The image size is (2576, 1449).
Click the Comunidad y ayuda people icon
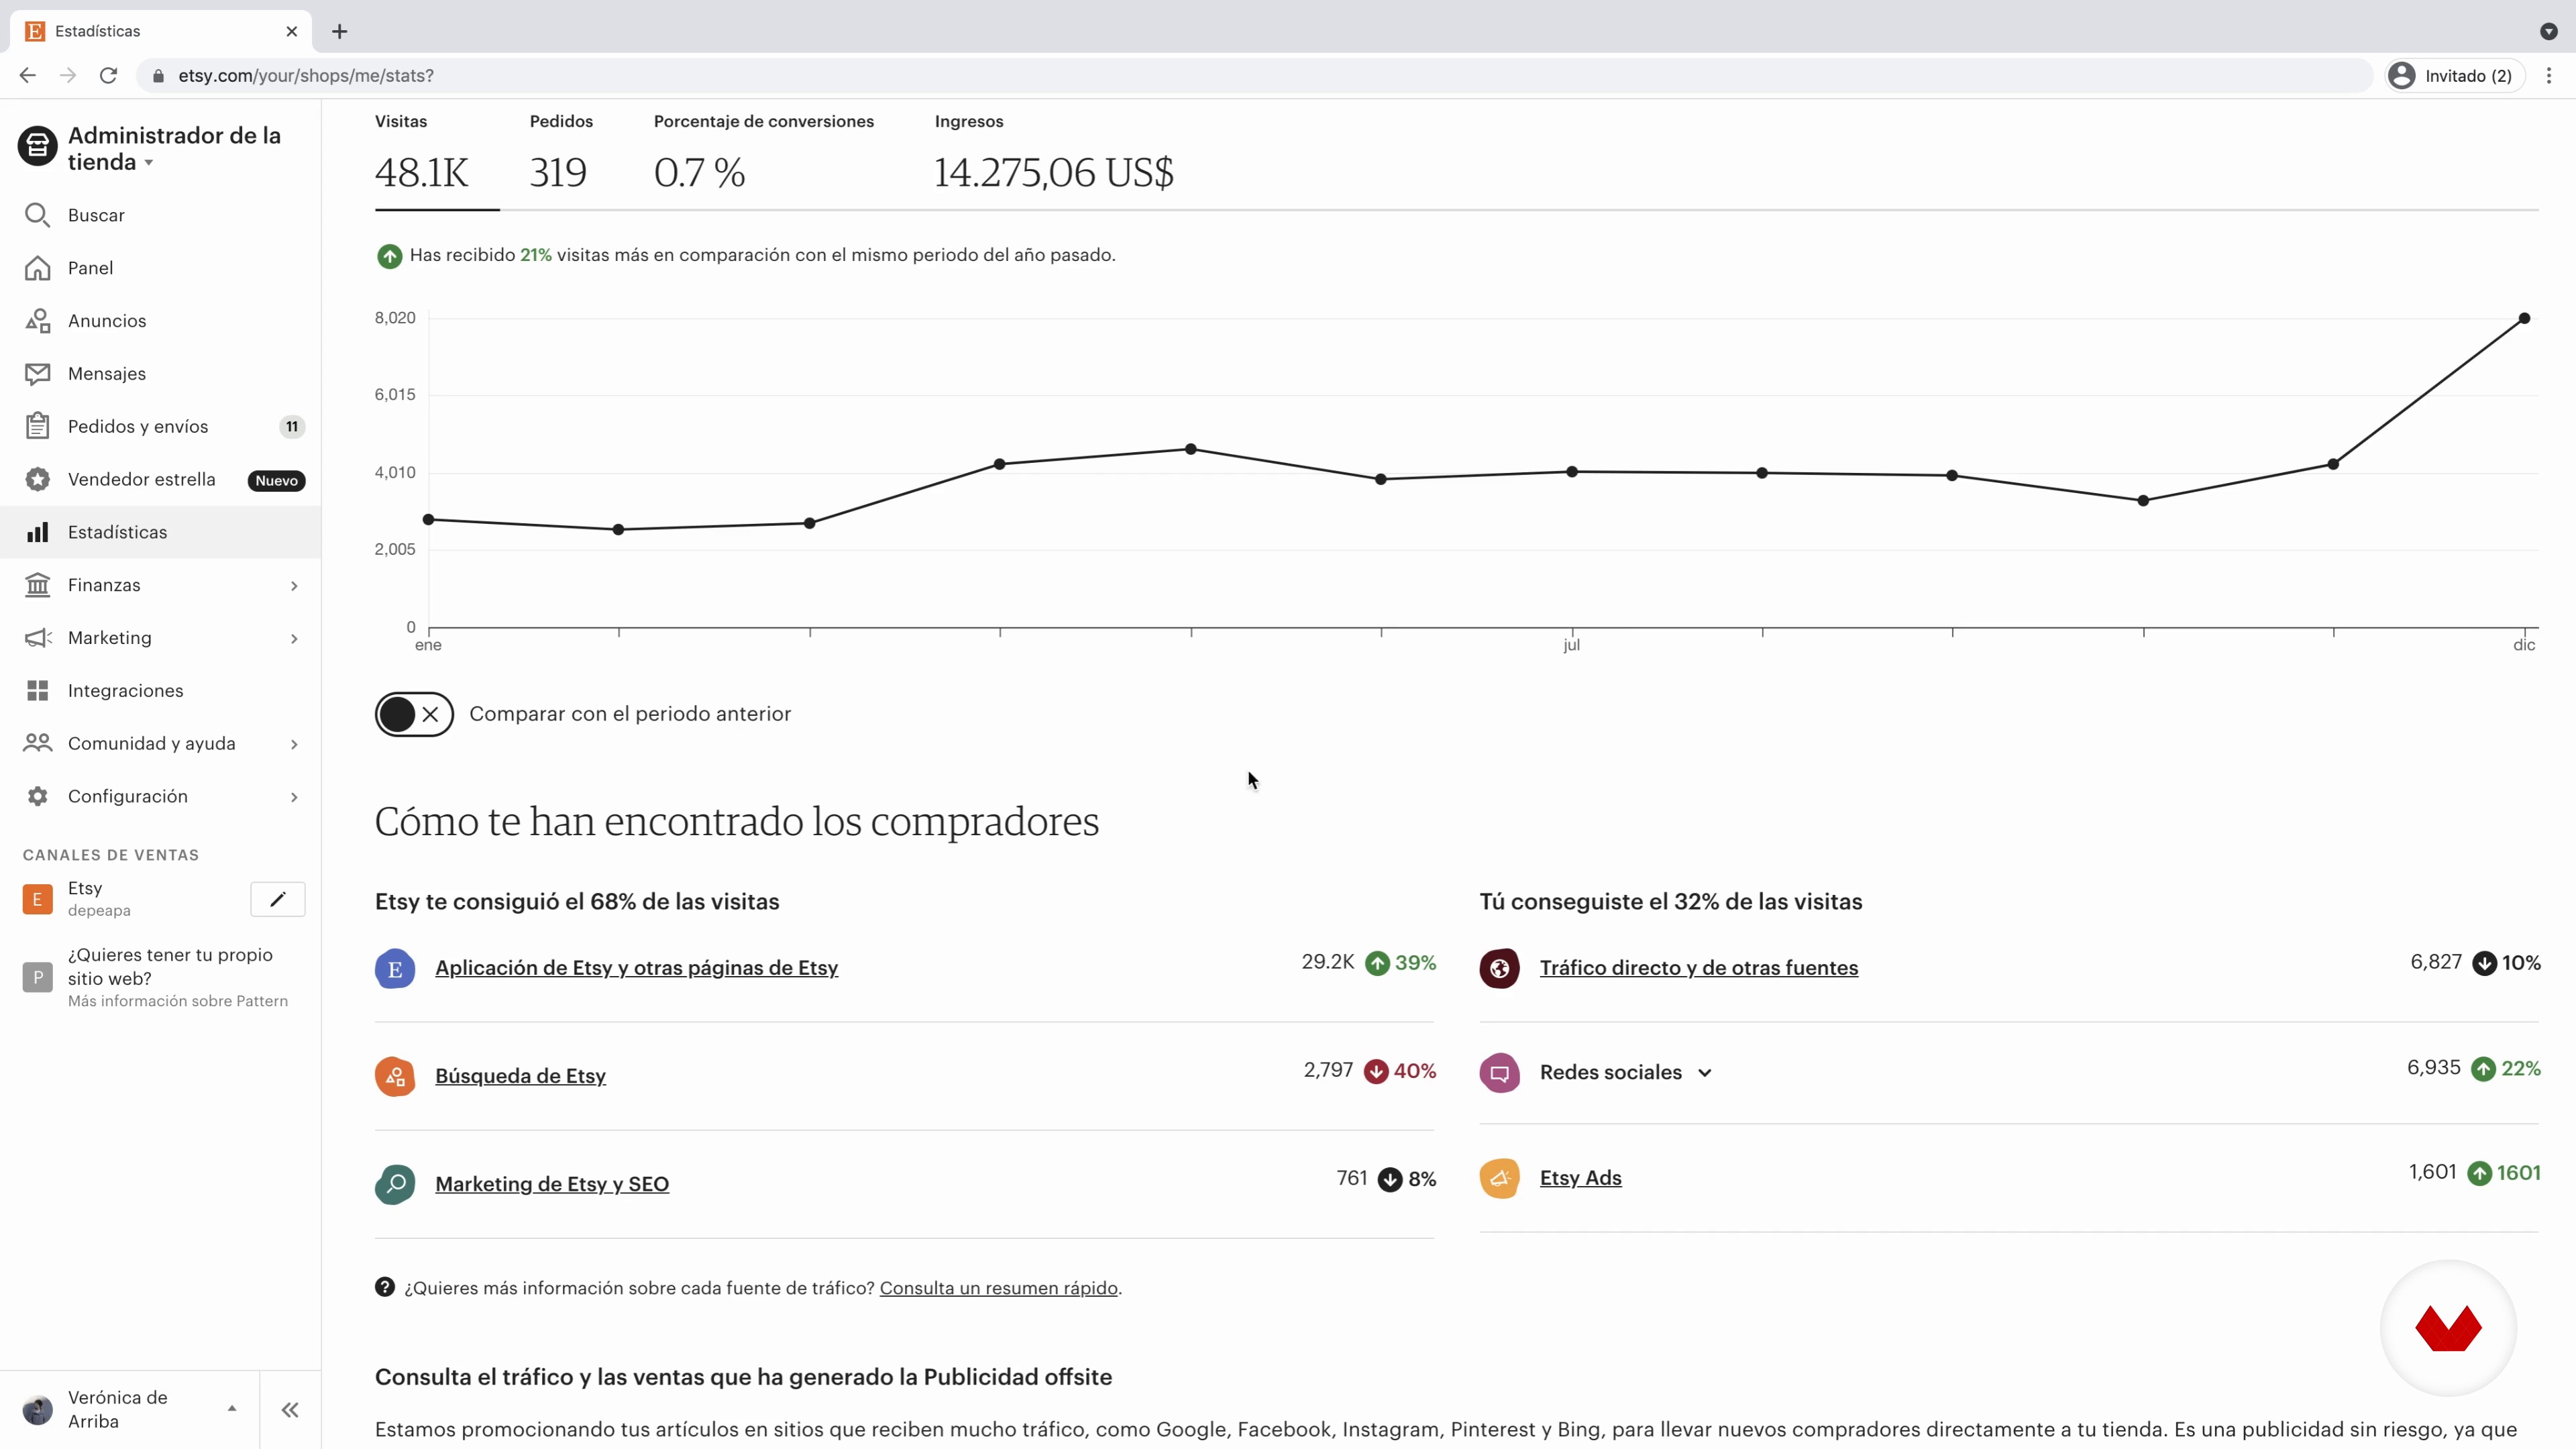click(x=37, y=743)
